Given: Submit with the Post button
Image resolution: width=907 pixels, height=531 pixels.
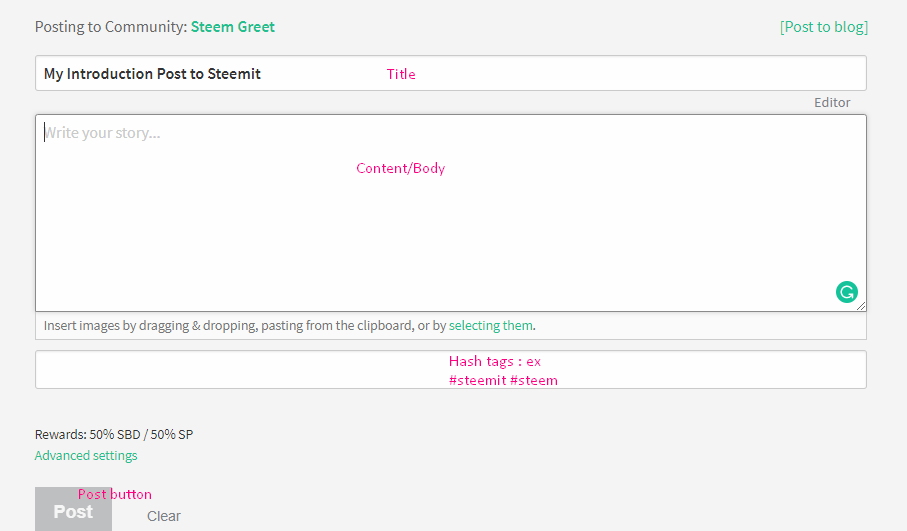Looking at the screenshot, I should coord(73,510).
